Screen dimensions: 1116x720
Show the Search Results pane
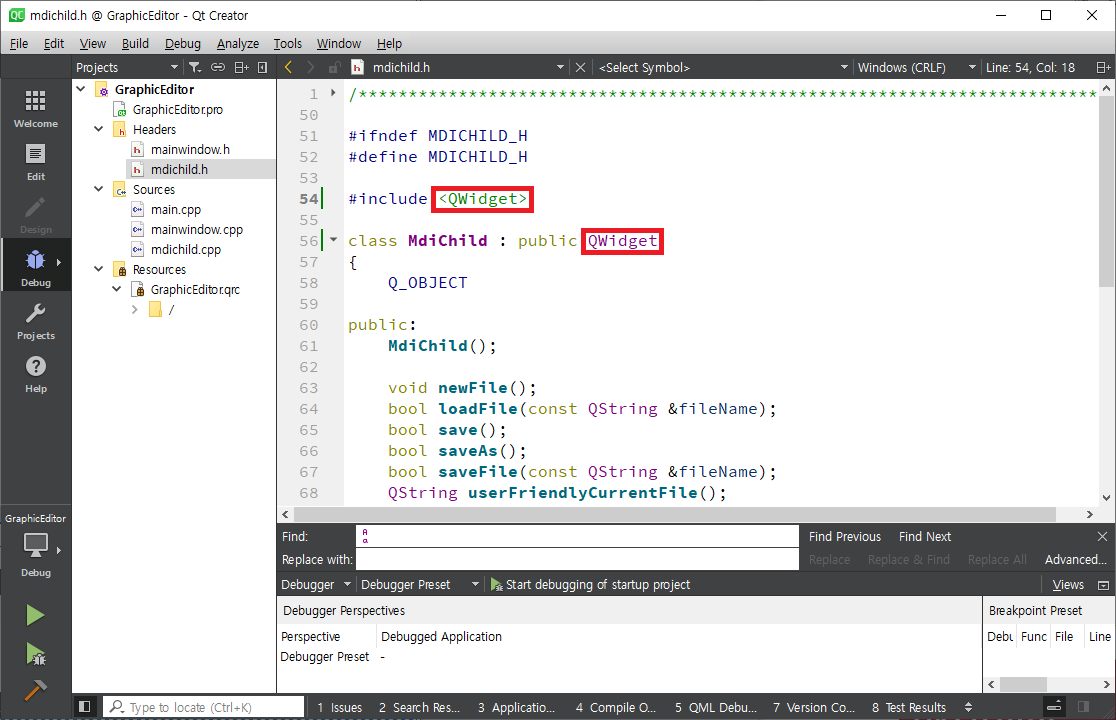(419, 707)
